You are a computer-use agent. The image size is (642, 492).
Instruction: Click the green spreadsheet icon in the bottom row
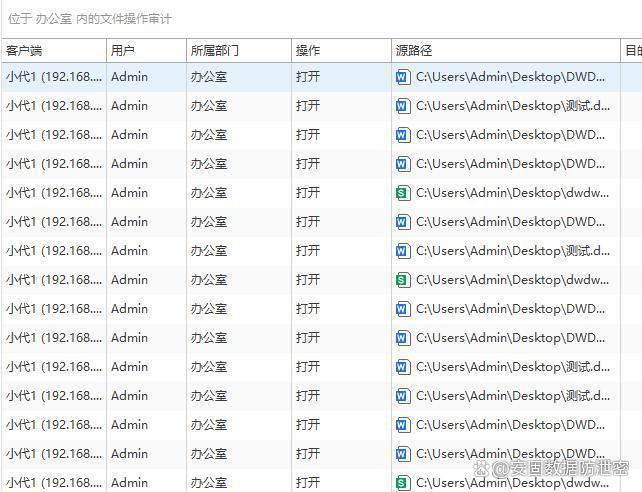point(403,483)
